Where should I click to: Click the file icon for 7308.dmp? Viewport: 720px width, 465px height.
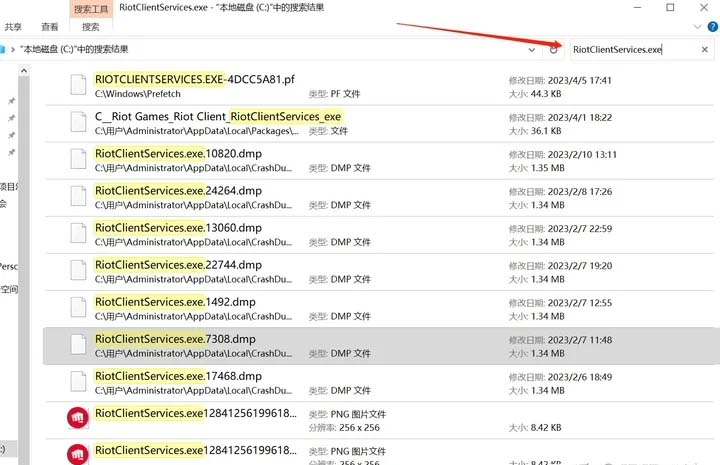[x=78, y=345]
